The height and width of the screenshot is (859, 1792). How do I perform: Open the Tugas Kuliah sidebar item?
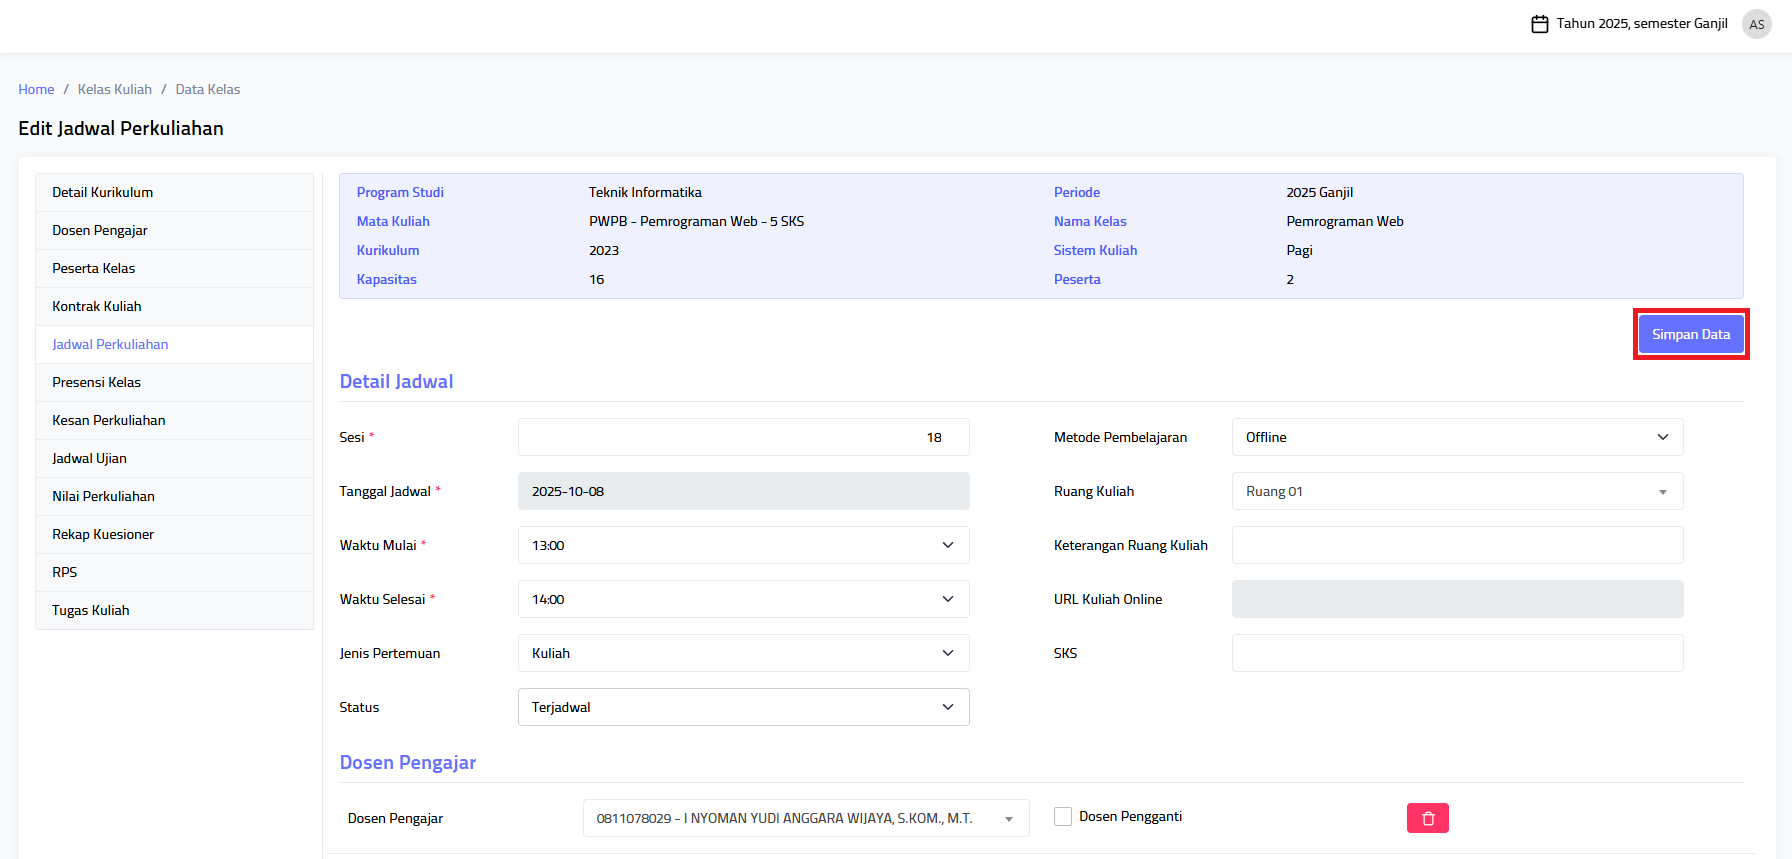[91, 610]
